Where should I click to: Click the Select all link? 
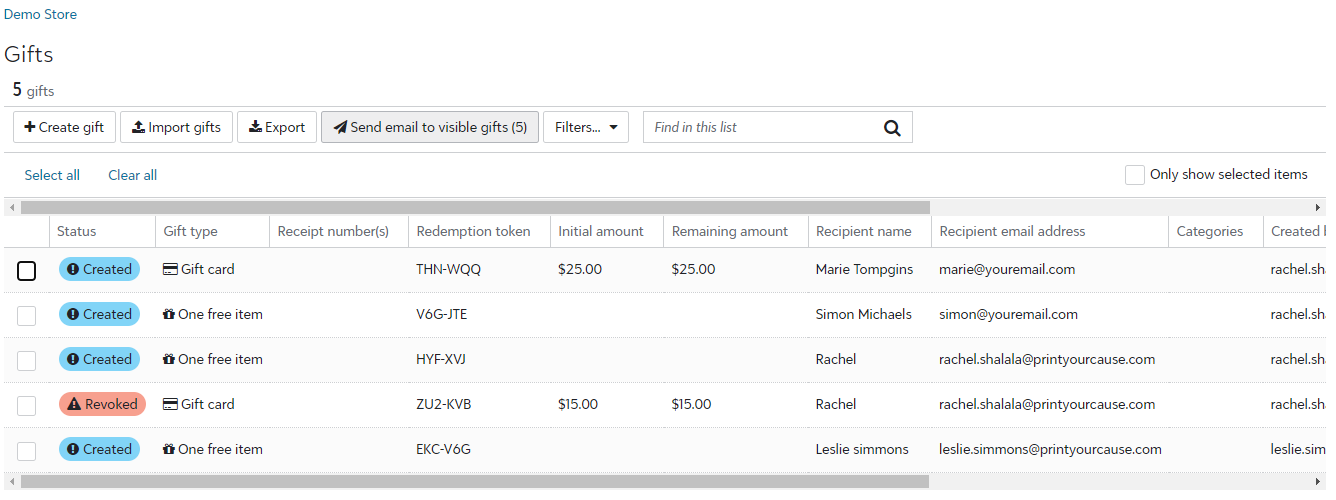coord(52,175)
